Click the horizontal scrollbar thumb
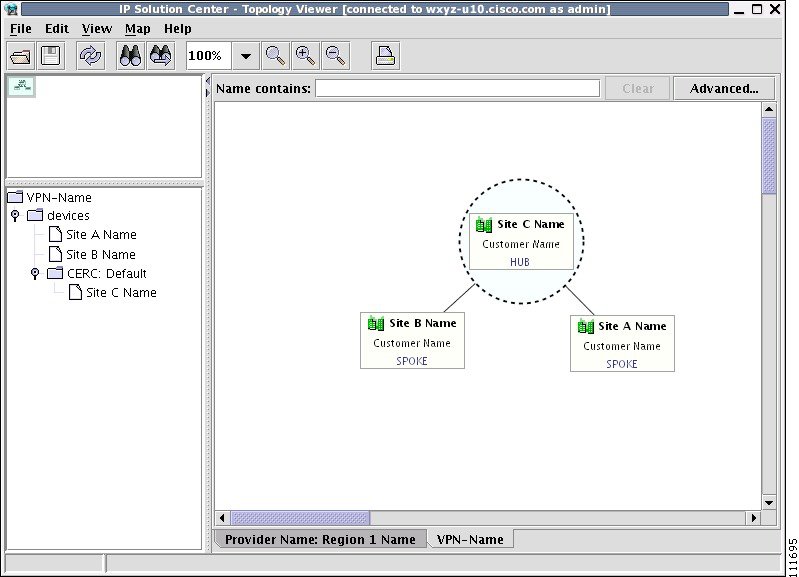 tap(300, 518)
